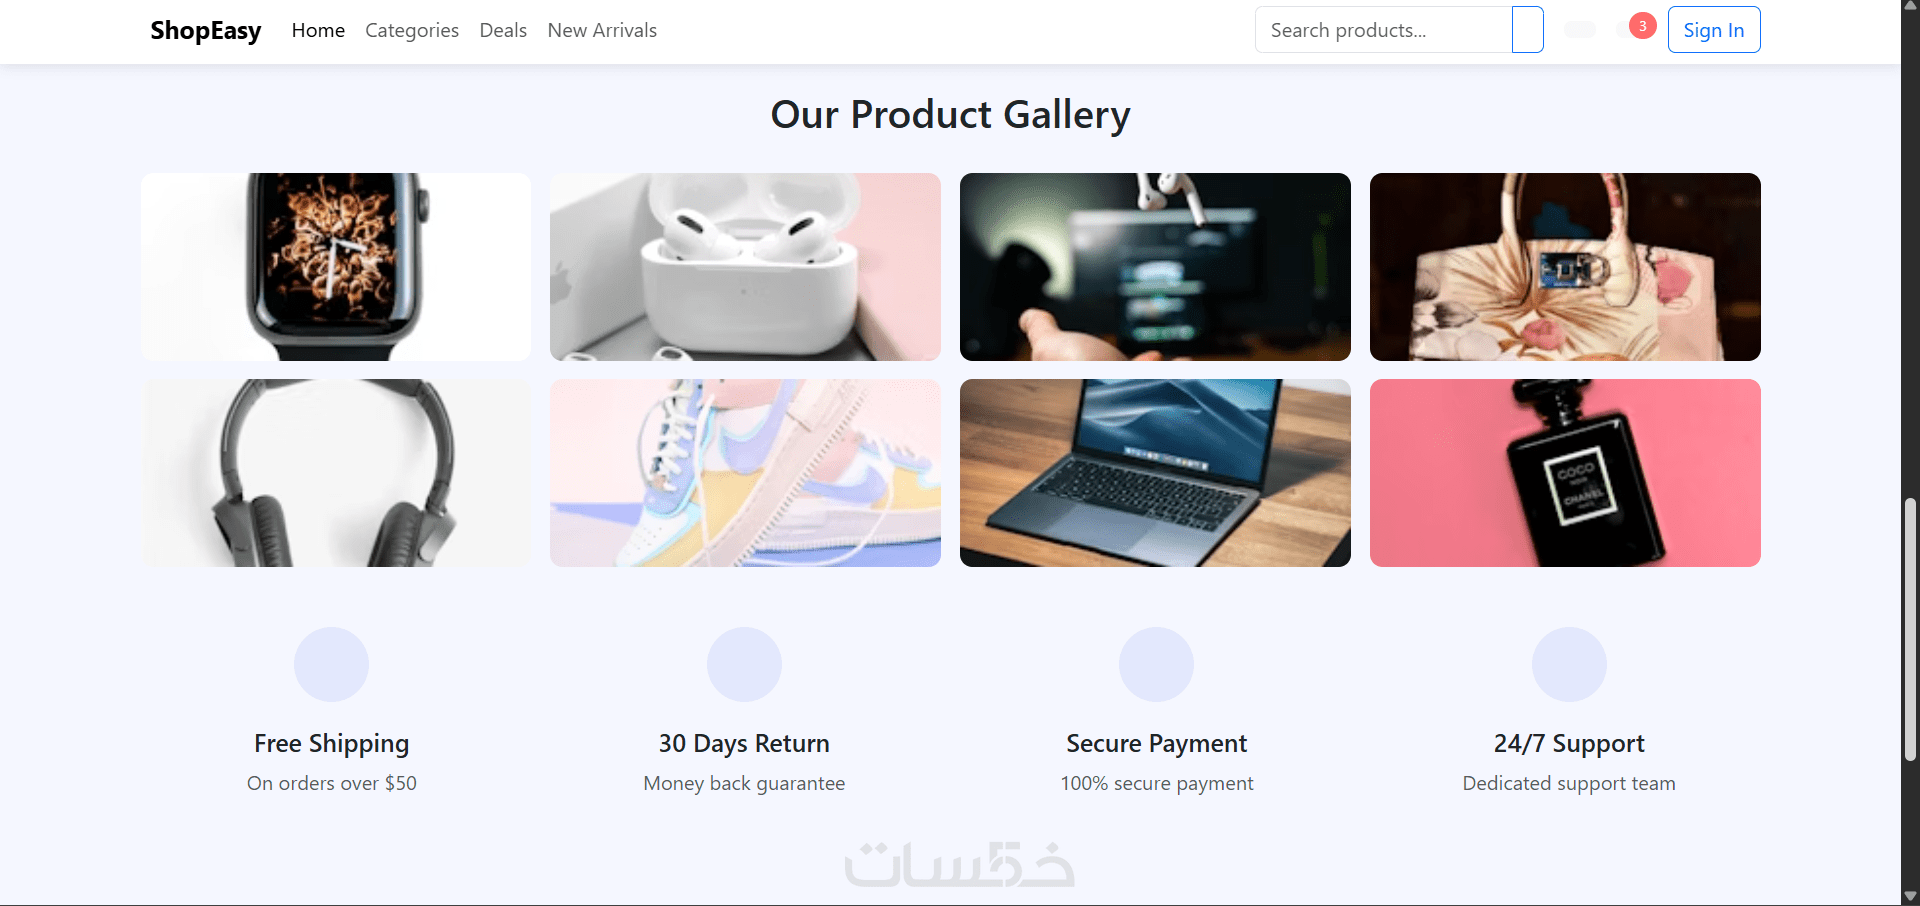This screenshot has width=1920, height=906.
Task: View the Chanel perfume bottle image
Action: coord(1565,473)
